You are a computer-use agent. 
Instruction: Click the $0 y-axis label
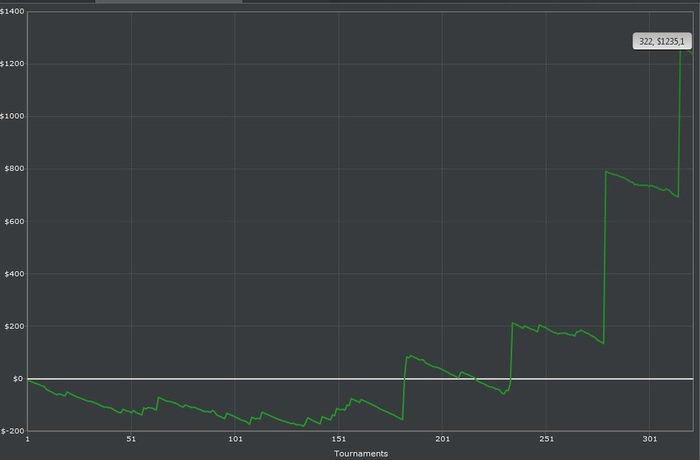click(x=18, y=379)
